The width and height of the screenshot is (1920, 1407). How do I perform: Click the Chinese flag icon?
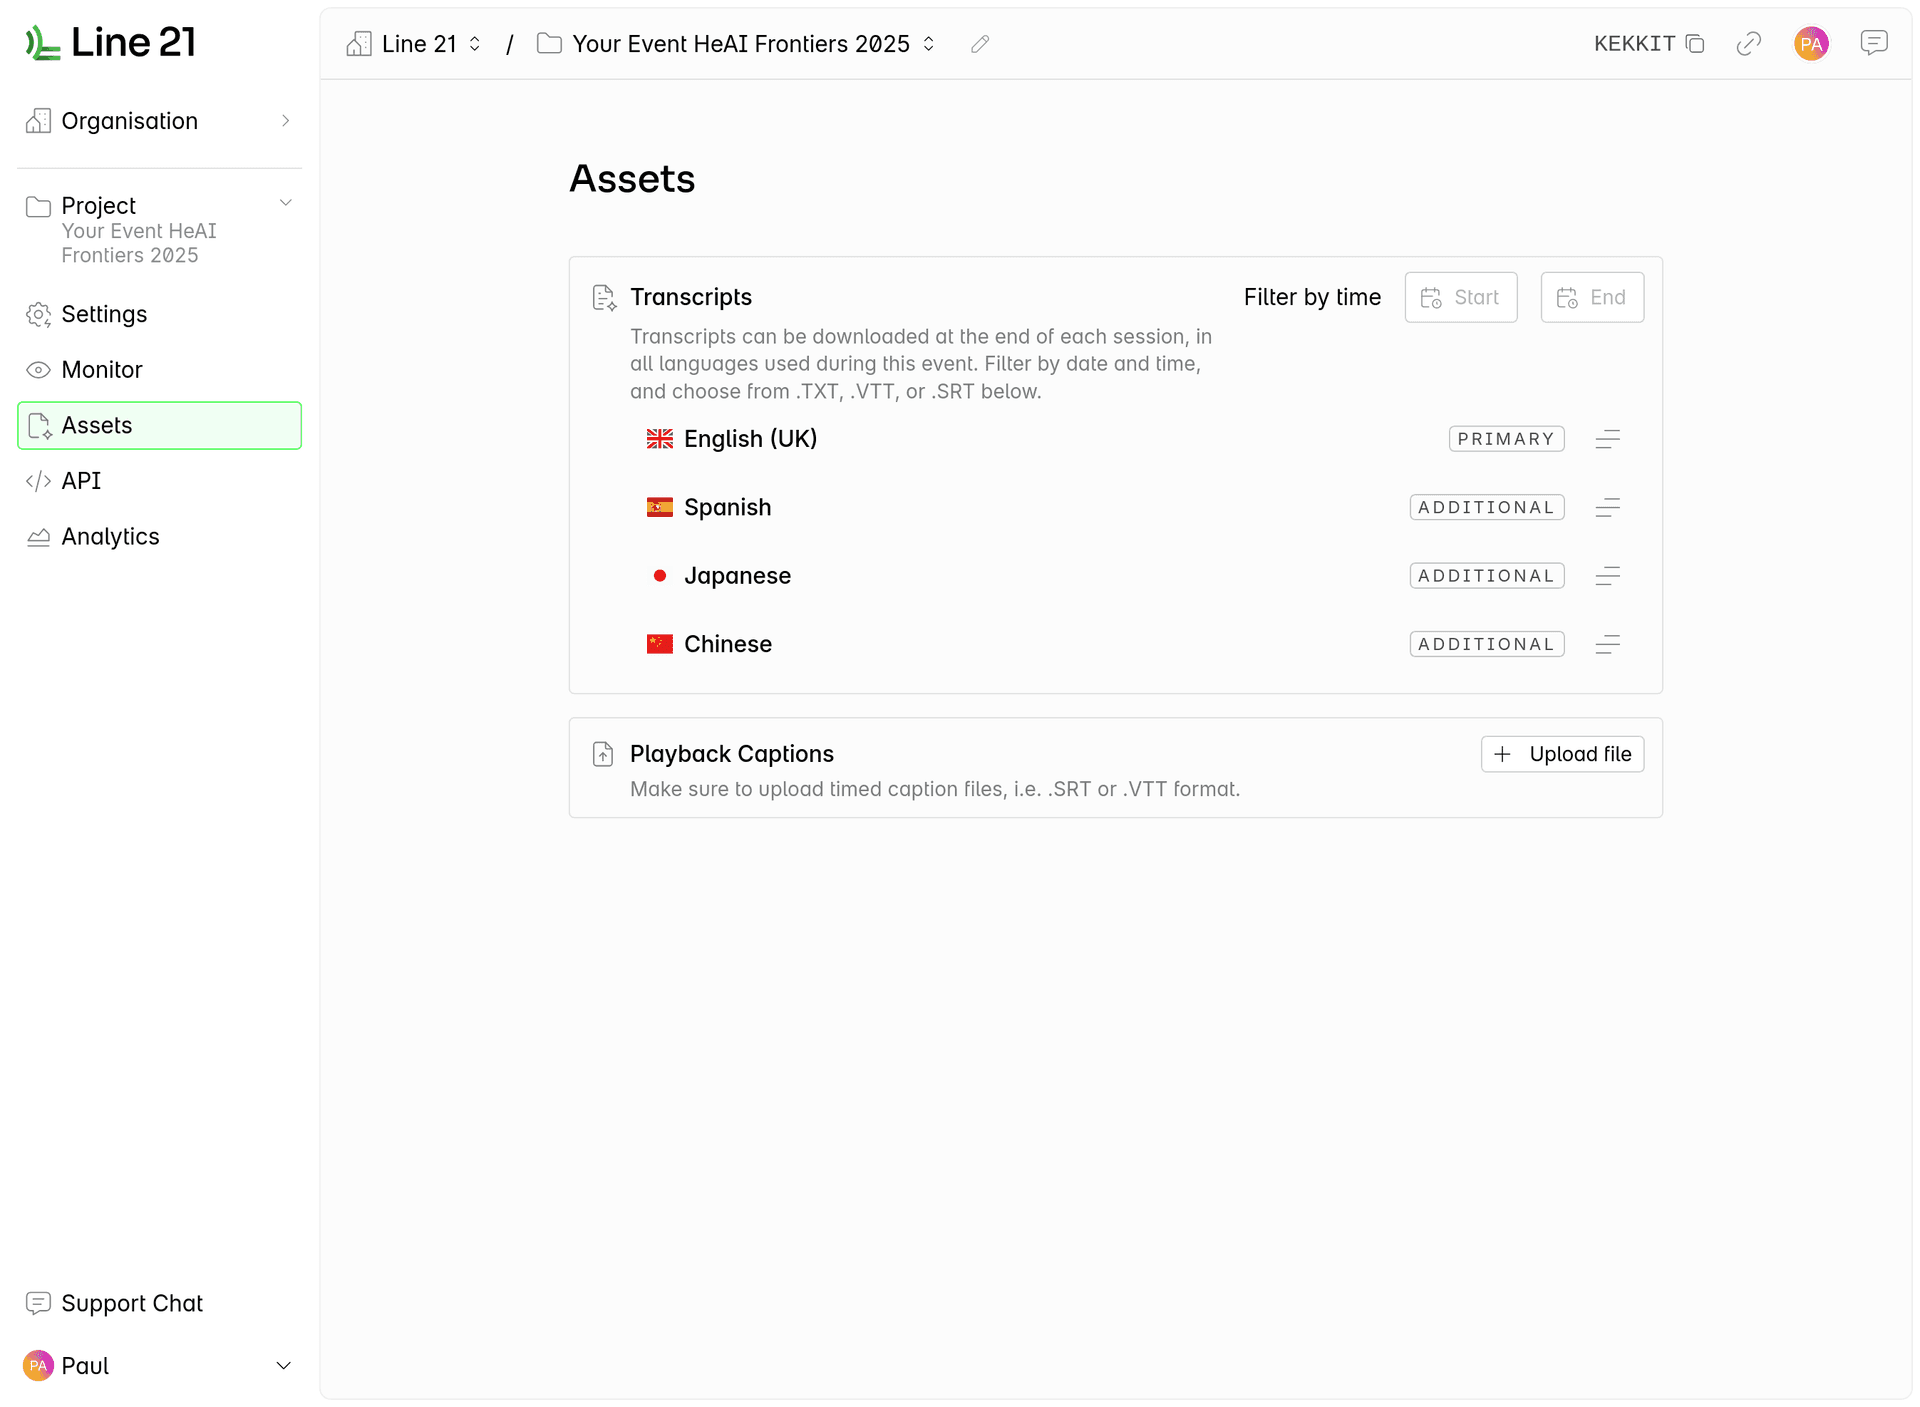660,644
